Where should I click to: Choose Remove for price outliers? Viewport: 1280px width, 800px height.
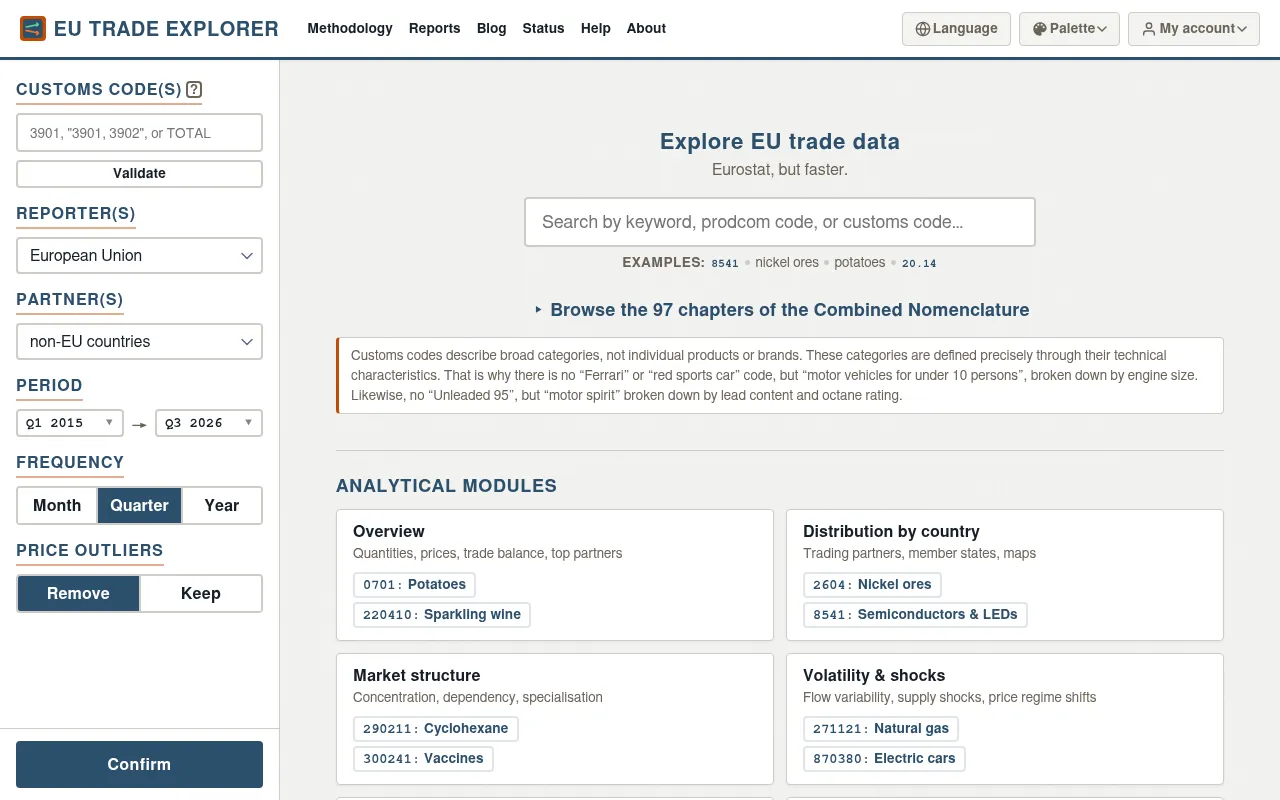pyautogui.click(x=78, y=594)
